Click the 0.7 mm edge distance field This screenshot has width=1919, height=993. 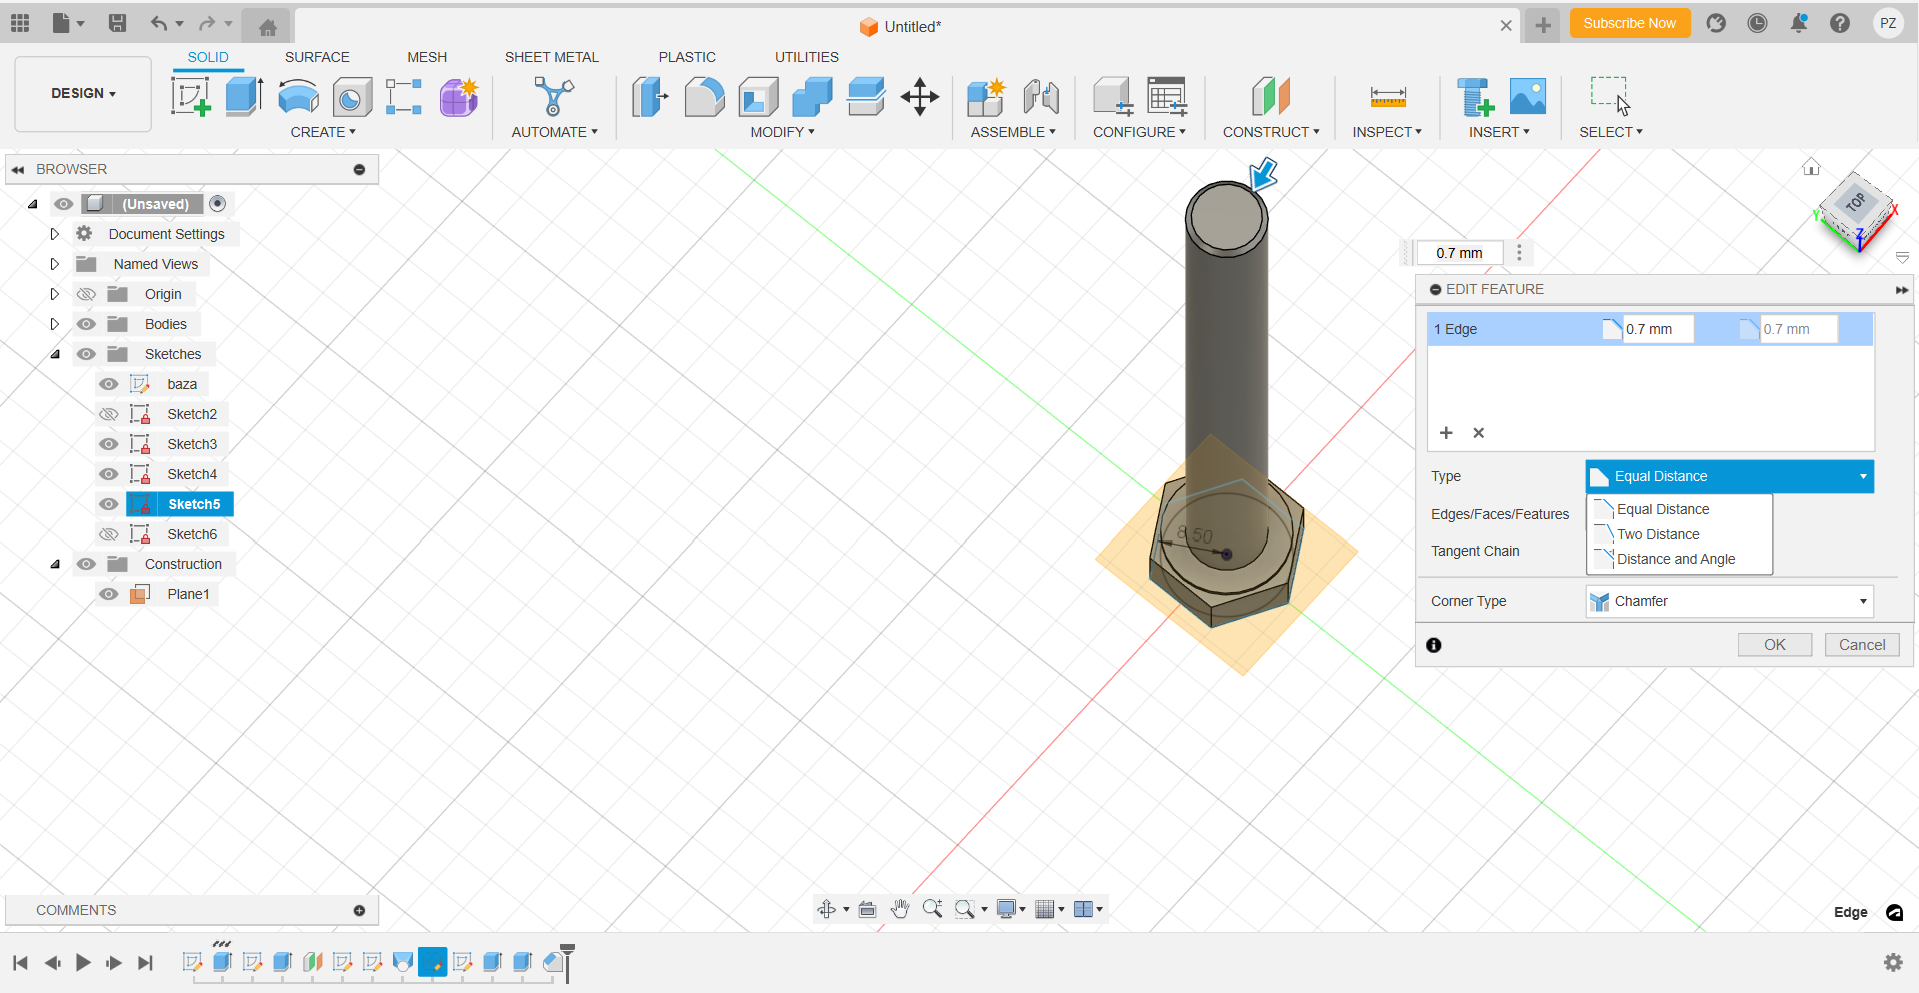point(1656,329)
